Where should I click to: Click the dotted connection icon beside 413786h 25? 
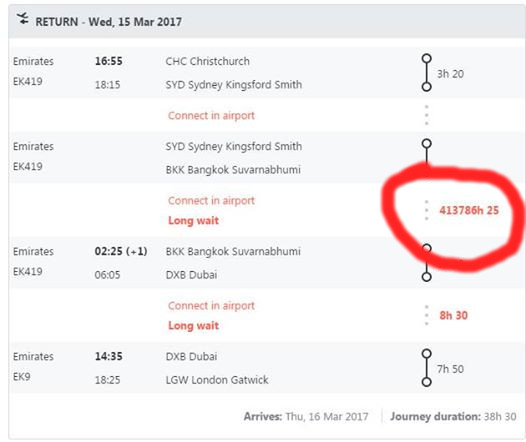tap(426, 210)
